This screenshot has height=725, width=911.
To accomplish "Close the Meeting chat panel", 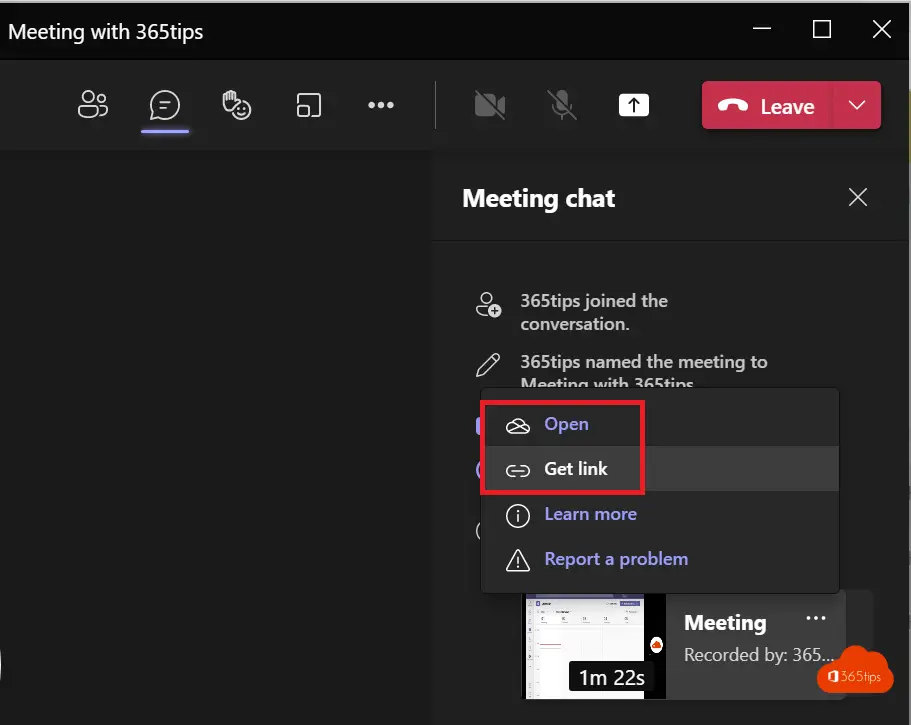I will [858, 198].
